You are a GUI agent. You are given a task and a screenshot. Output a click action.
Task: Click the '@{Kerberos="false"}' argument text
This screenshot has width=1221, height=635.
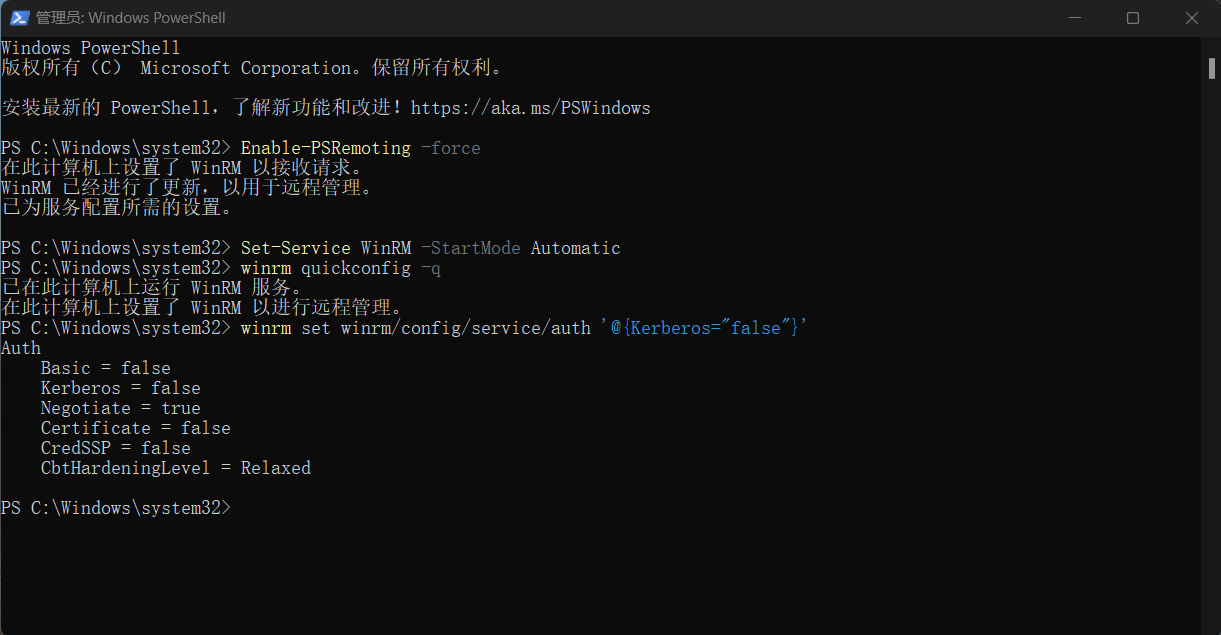[x=704, y=328]
